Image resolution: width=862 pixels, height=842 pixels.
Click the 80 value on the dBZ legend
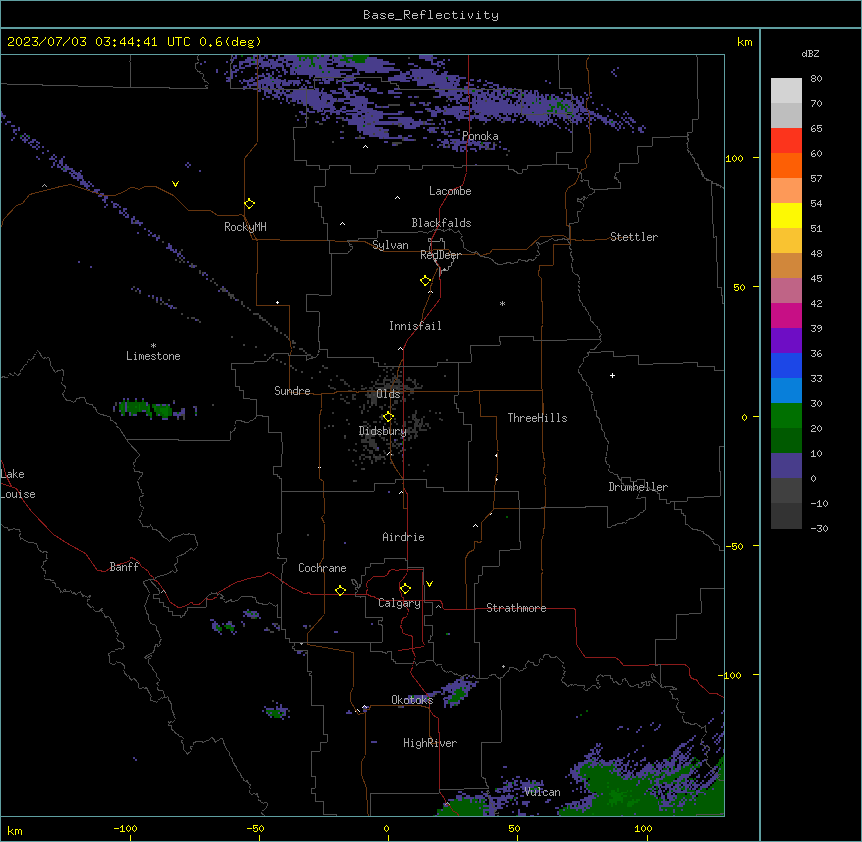816,79
